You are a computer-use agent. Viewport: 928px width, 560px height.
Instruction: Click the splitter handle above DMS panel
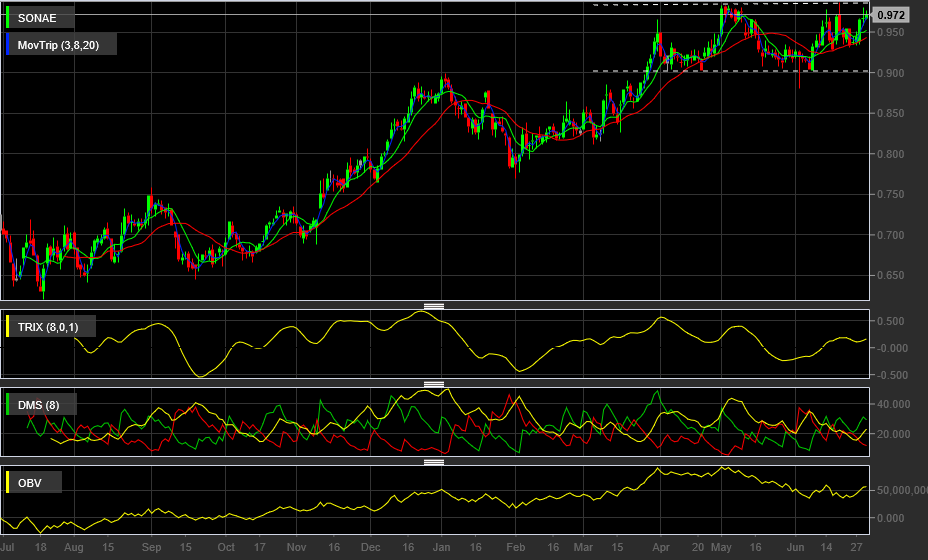pos(434,384)
